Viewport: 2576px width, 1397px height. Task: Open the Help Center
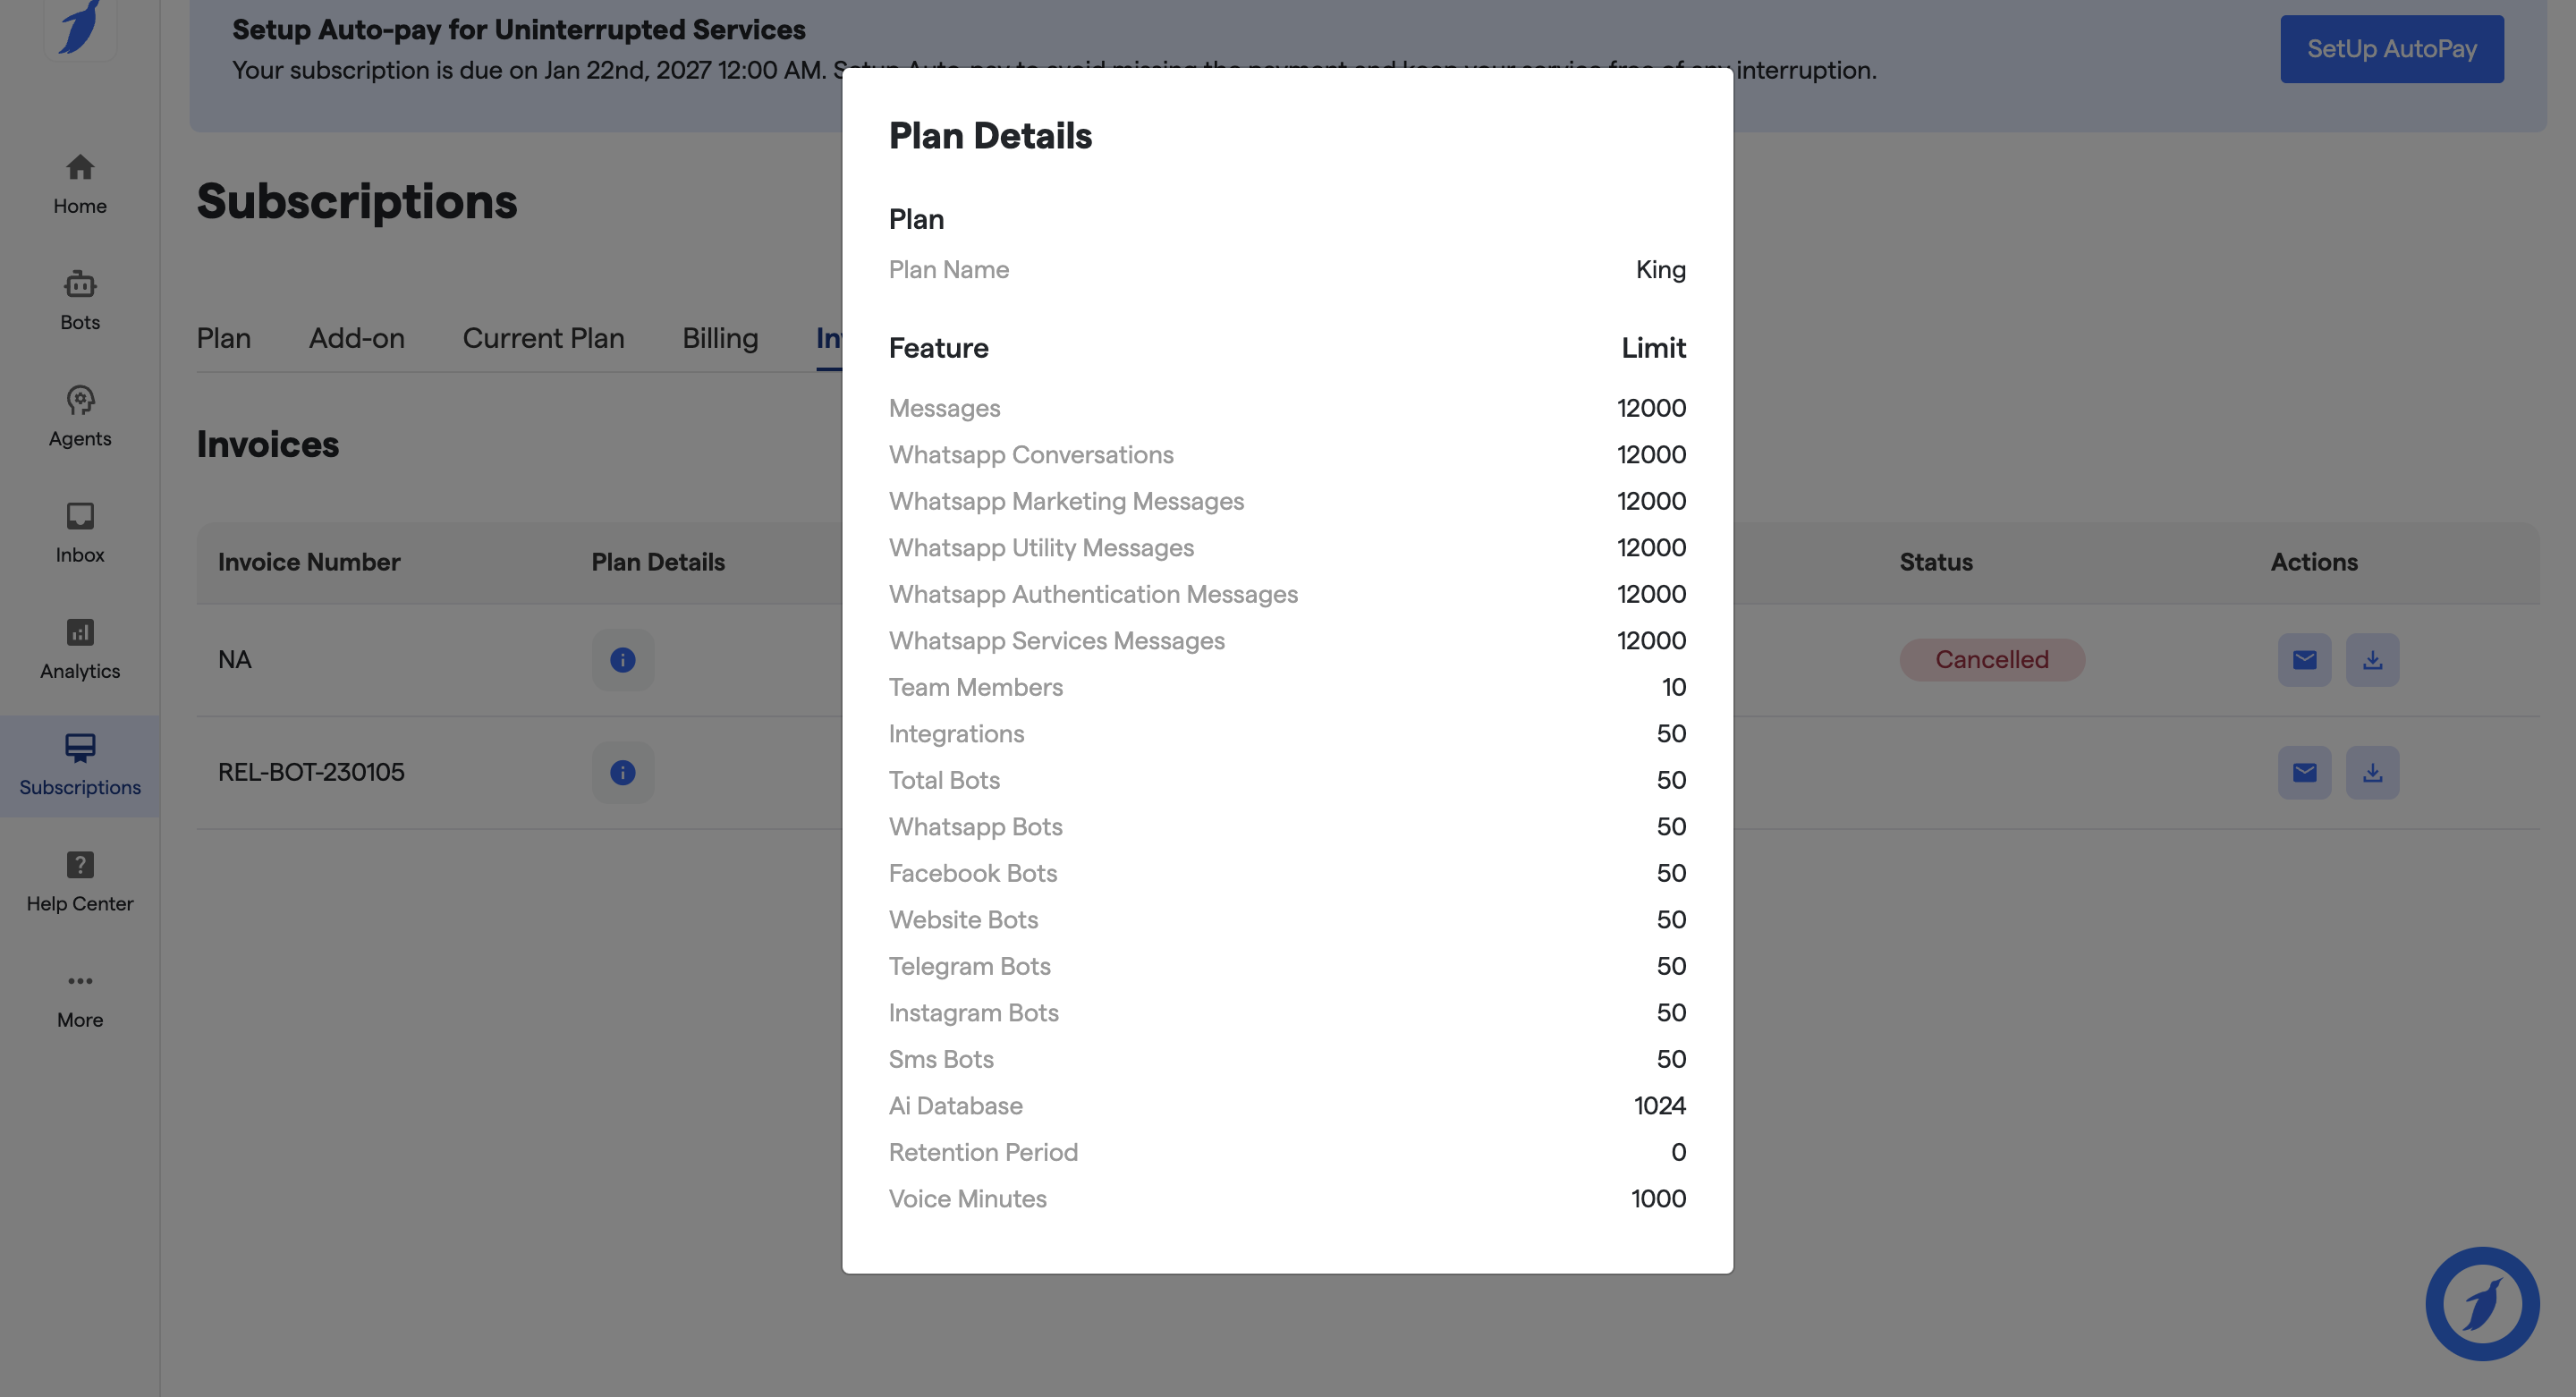80,881
